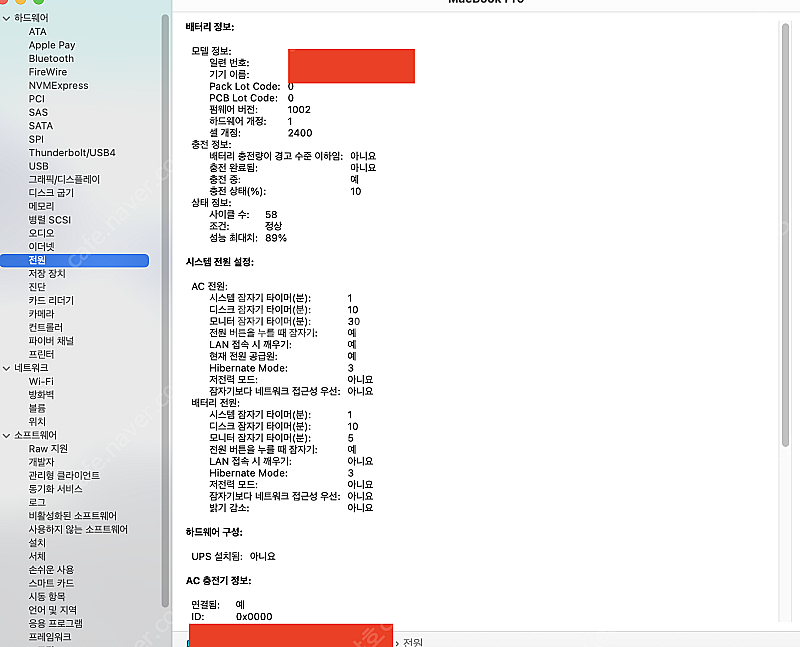
Task: Open 비활성화된 소프트웨어 entry
Action: (x=72, y=516)
